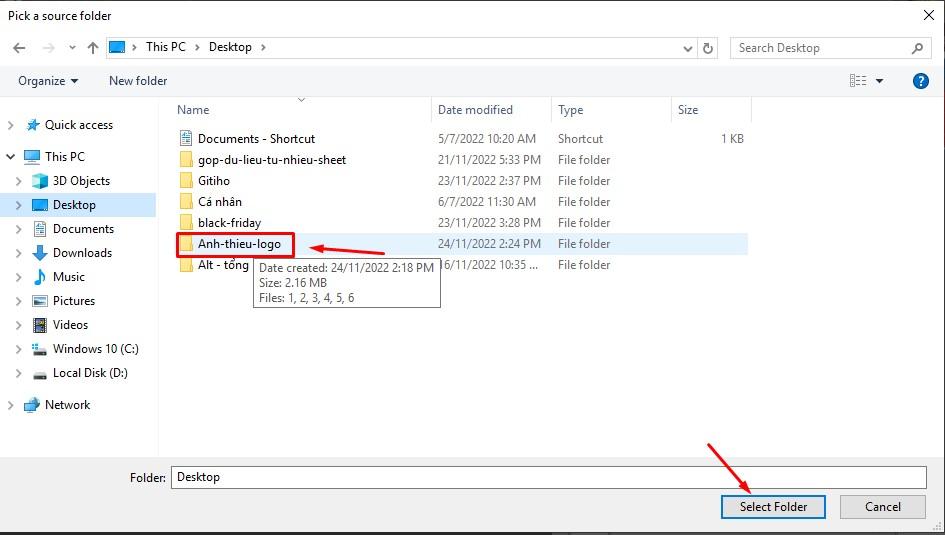Screen dimensions: 945x535
Task: Expand Quick access in navigation pane
Action: point(10,125)
